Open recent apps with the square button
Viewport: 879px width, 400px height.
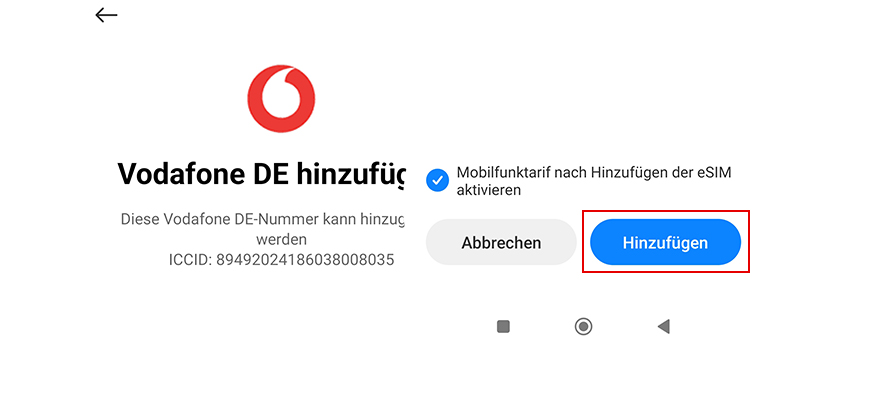(x=503, y=326)
